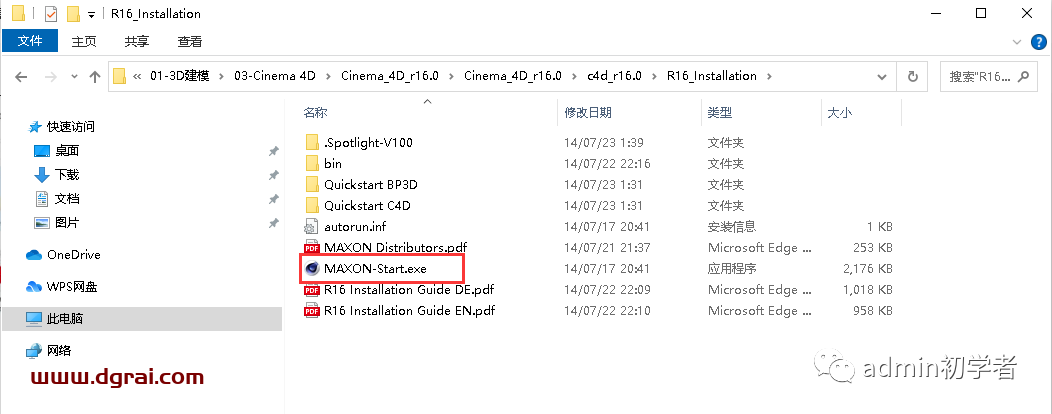Switch to the 主页 ribbon tab
The height and width of the screenshot is (414, 1052).
tap(84, 42)
